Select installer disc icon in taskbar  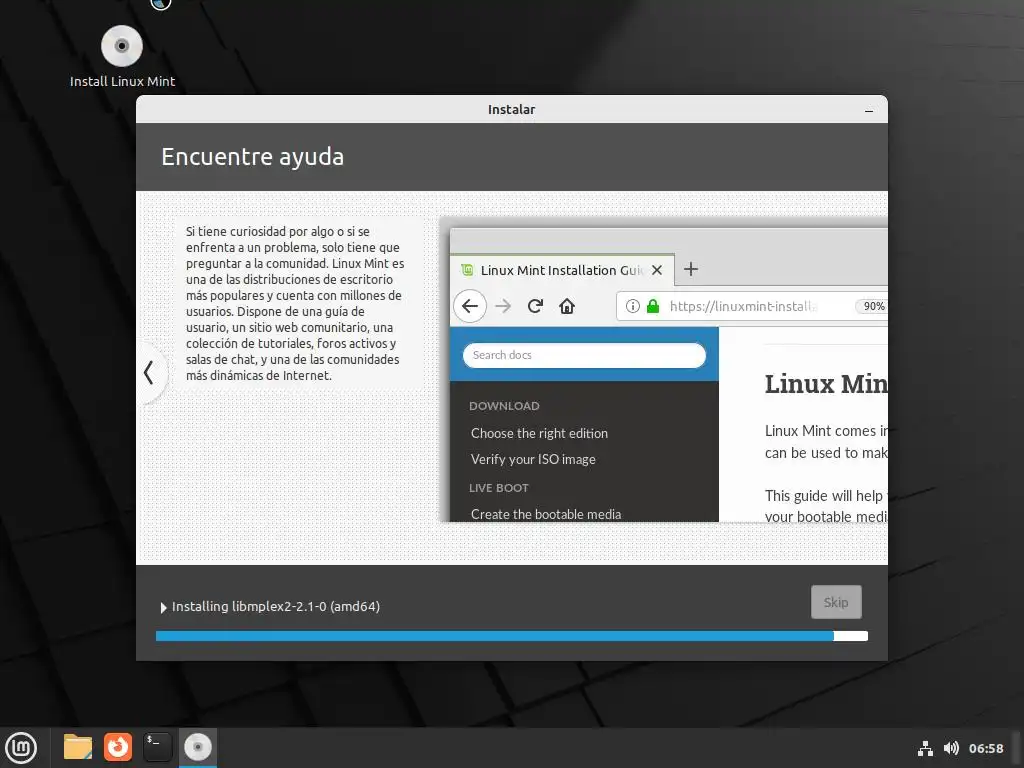pos(198,747)
